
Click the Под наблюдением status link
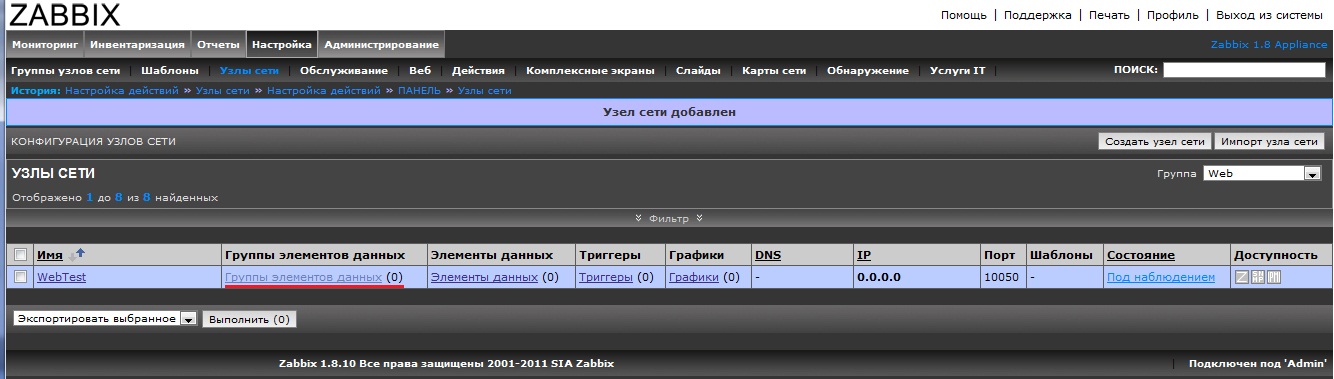pos(1161,277)
